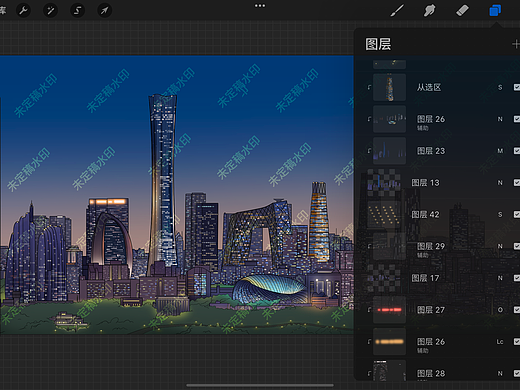Select upper 图层 26 layer with N mode
This screenshot has height=390, width=520.
[x=431, y=119]
